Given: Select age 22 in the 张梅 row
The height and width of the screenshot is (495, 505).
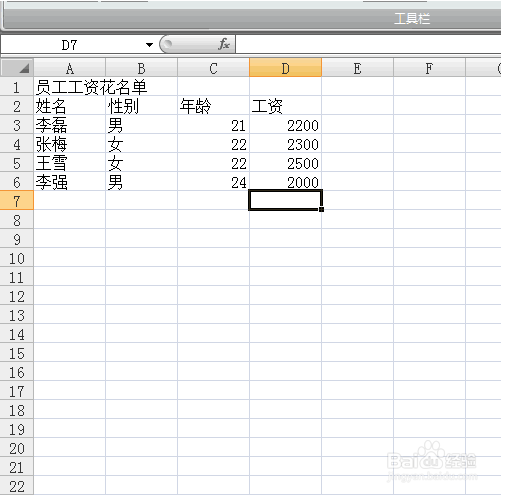Looking at the screenshot, I should 214,144.
